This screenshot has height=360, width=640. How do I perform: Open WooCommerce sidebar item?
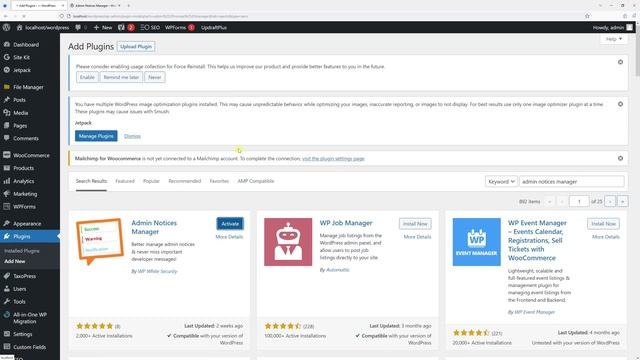30,155
